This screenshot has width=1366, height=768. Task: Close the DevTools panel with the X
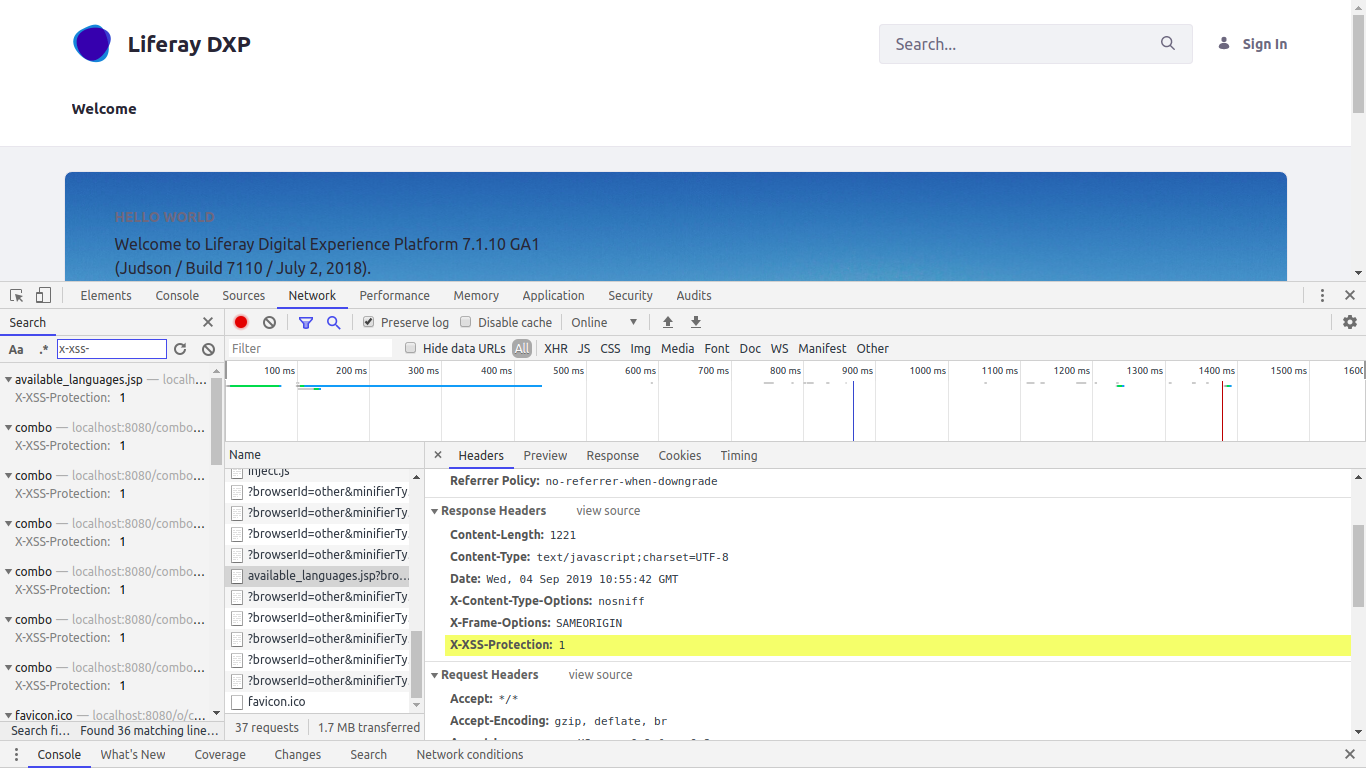pos(1350,296)
